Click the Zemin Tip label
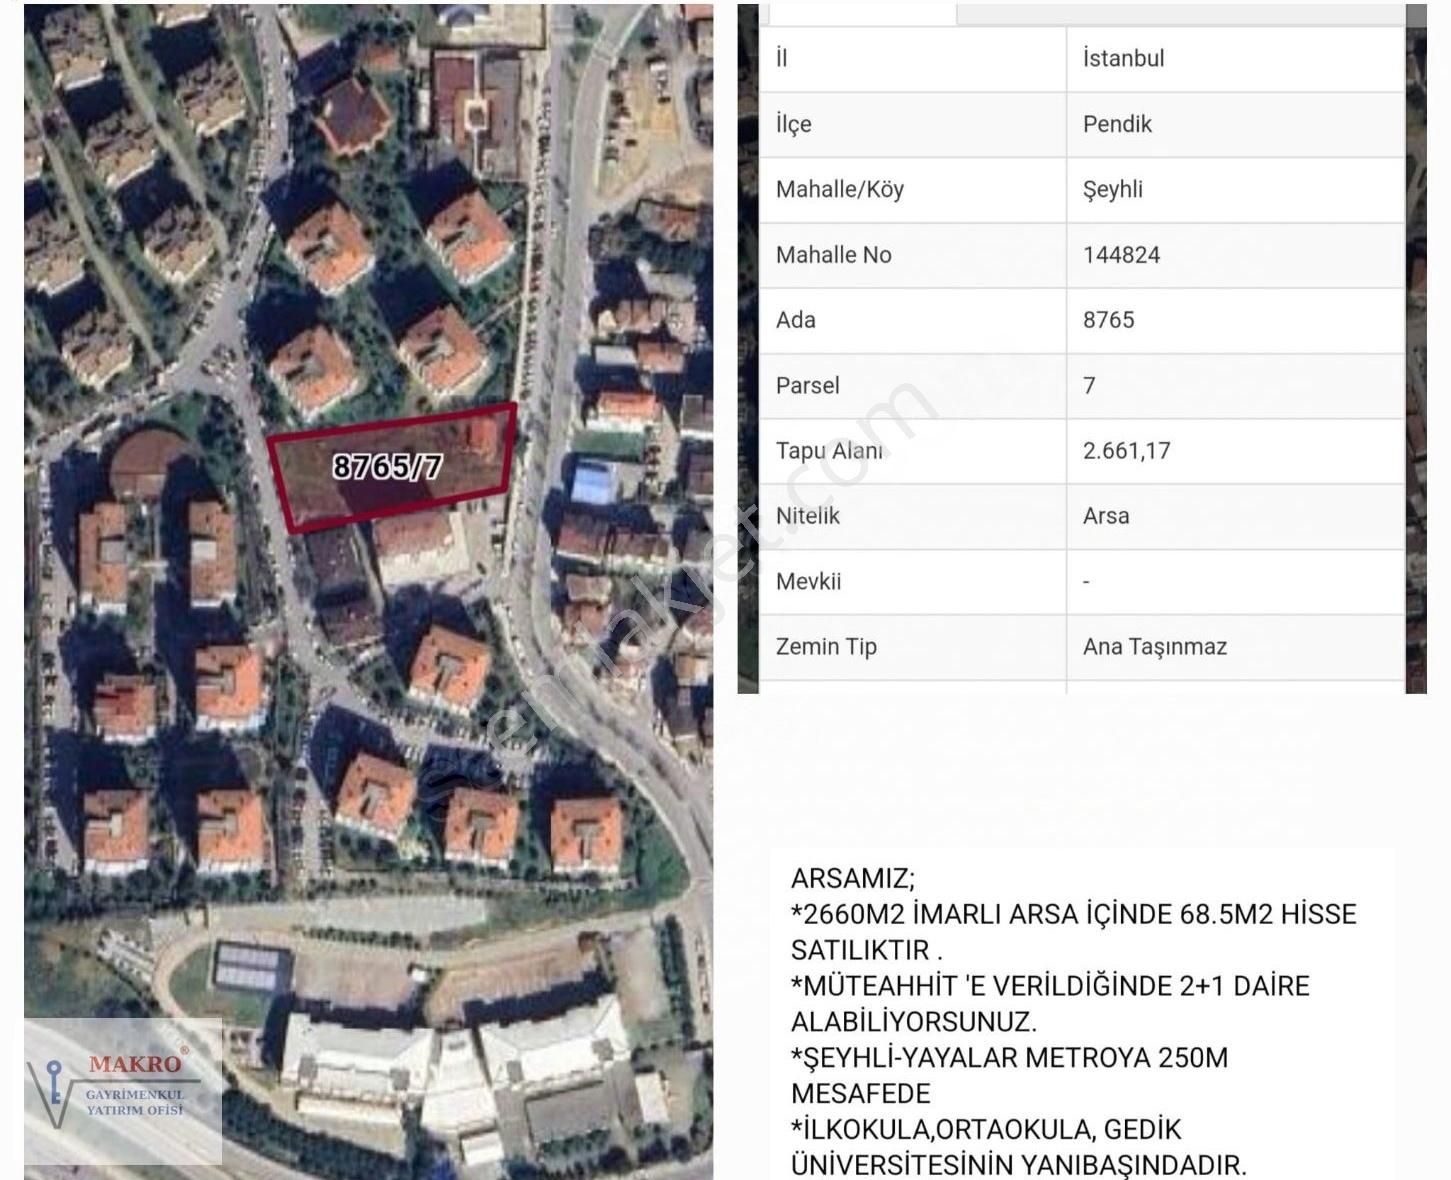 [x=826, y=647]
